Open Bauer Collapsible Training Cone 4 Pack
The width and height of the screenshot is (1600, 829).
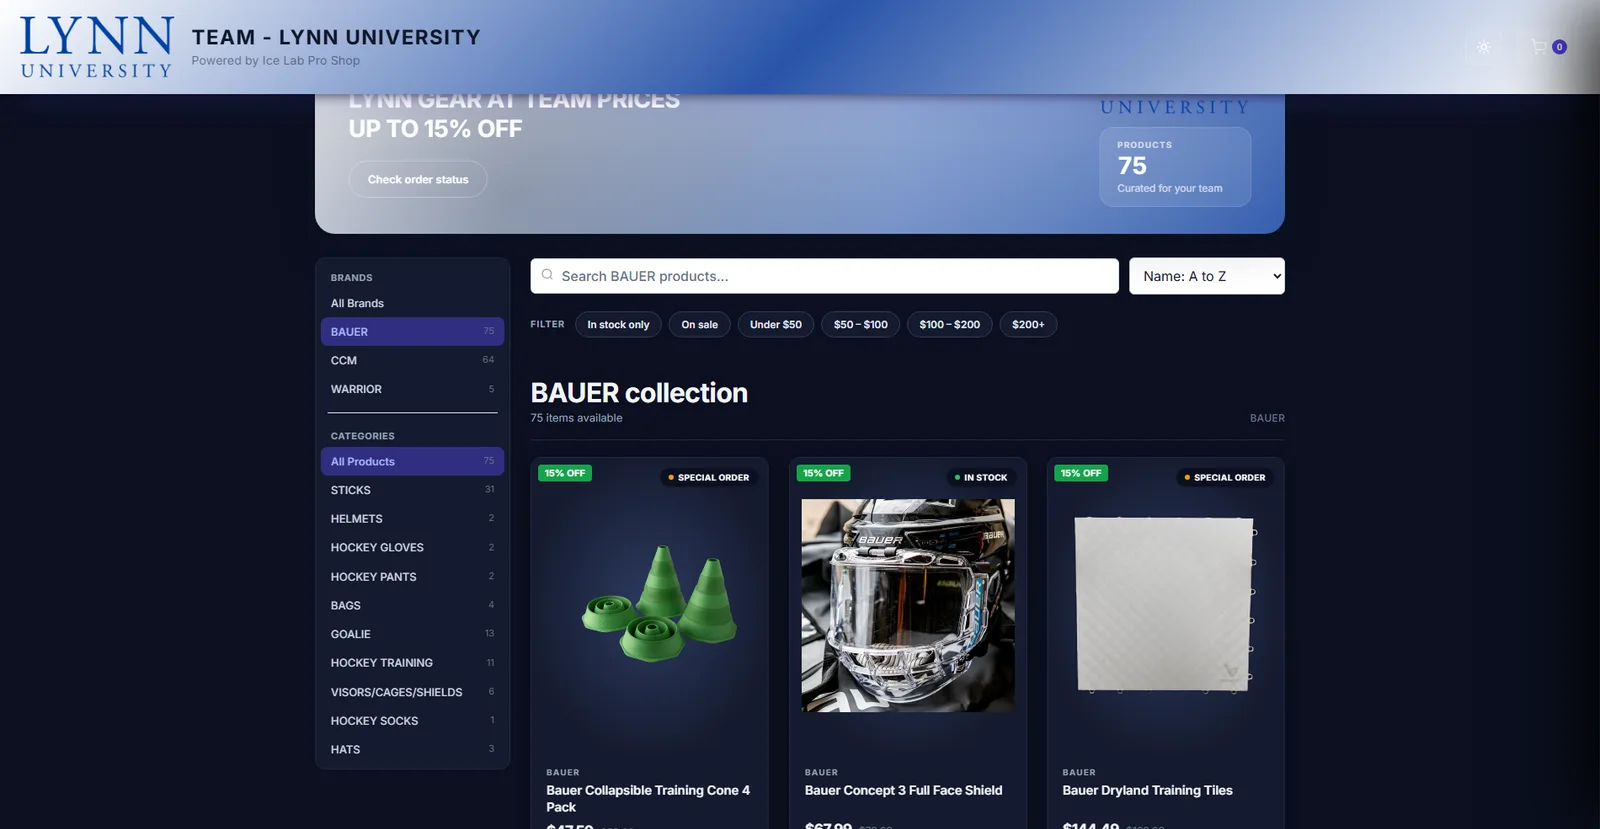pos(648,798)
